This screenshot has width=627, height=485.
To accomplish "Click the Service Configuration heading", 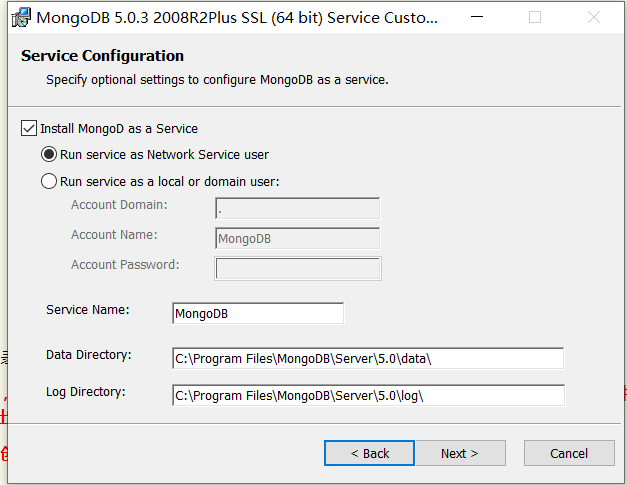I will click(x=102, y=56).
